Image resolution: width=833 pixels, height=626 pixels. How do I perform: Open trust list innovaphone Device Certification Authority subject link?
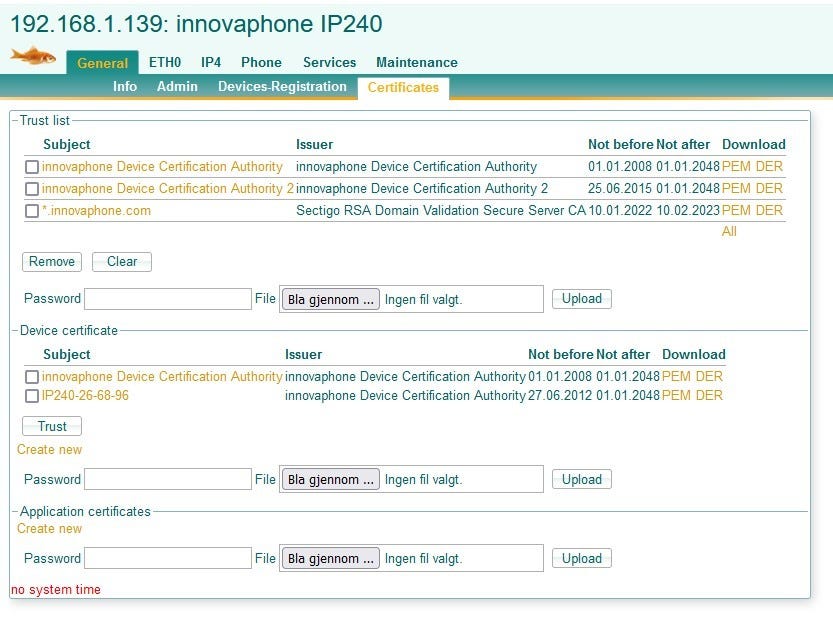(162, 166)
